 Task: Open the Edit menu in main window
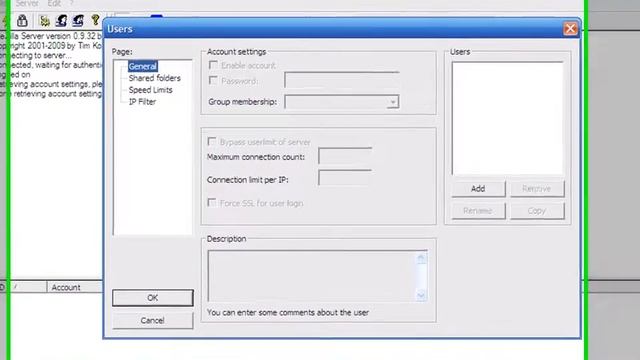pyautogui.click(x=53, y=4)
